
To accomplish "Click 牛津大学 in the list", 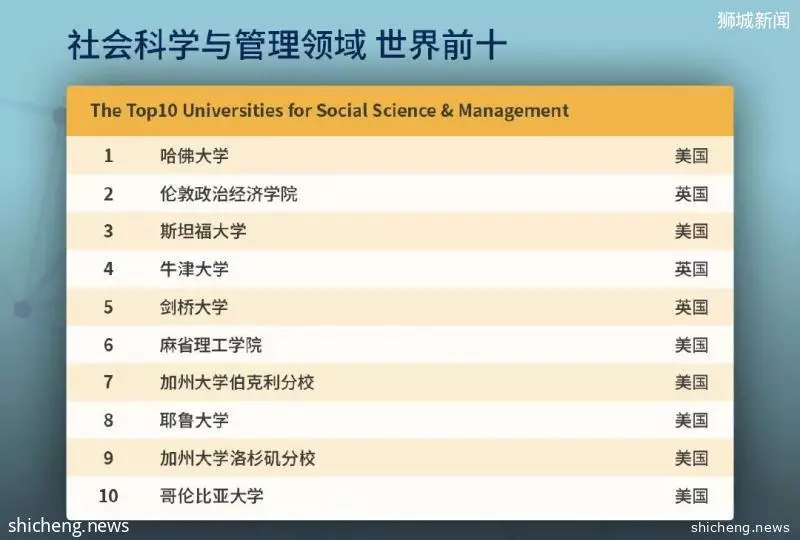I will tap(194, 269).
